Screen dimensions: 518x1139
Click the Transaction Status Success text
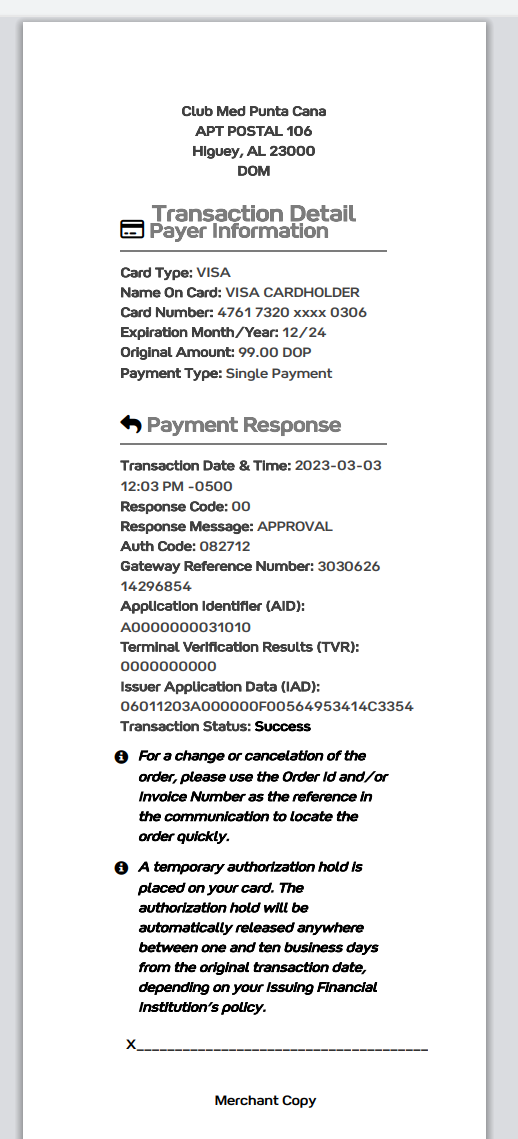coord(283,726)
